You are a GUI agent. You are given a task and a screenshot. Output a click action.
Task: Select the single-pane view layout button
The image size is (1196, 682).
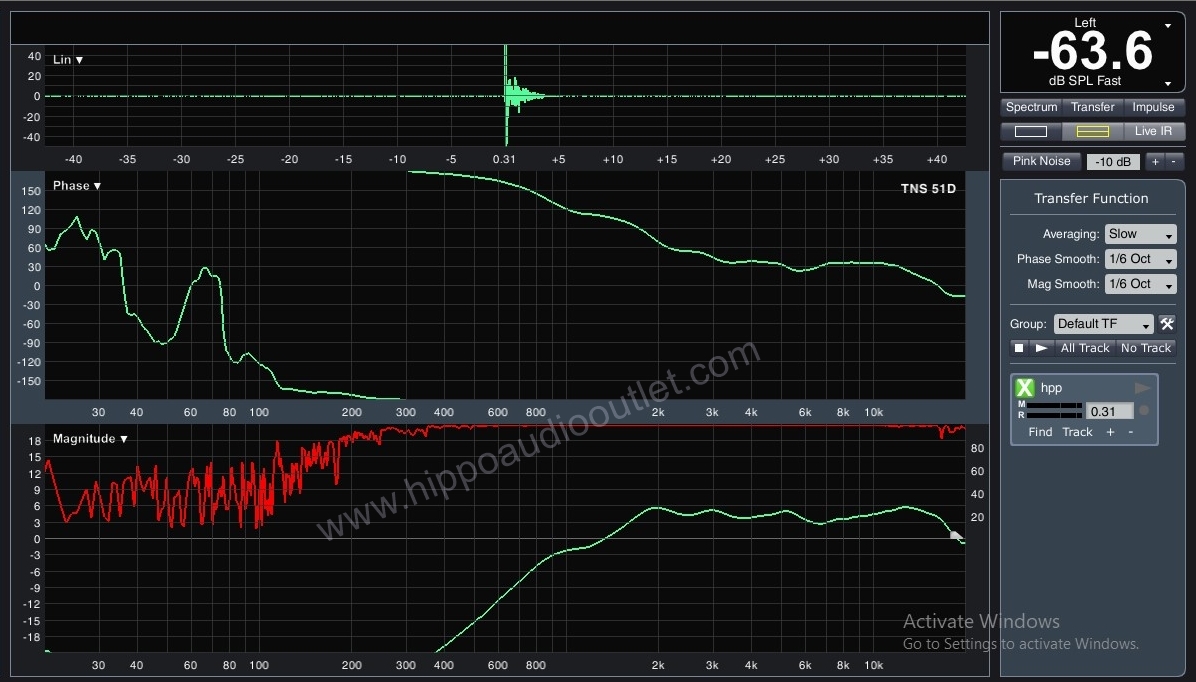[1030, 131]
